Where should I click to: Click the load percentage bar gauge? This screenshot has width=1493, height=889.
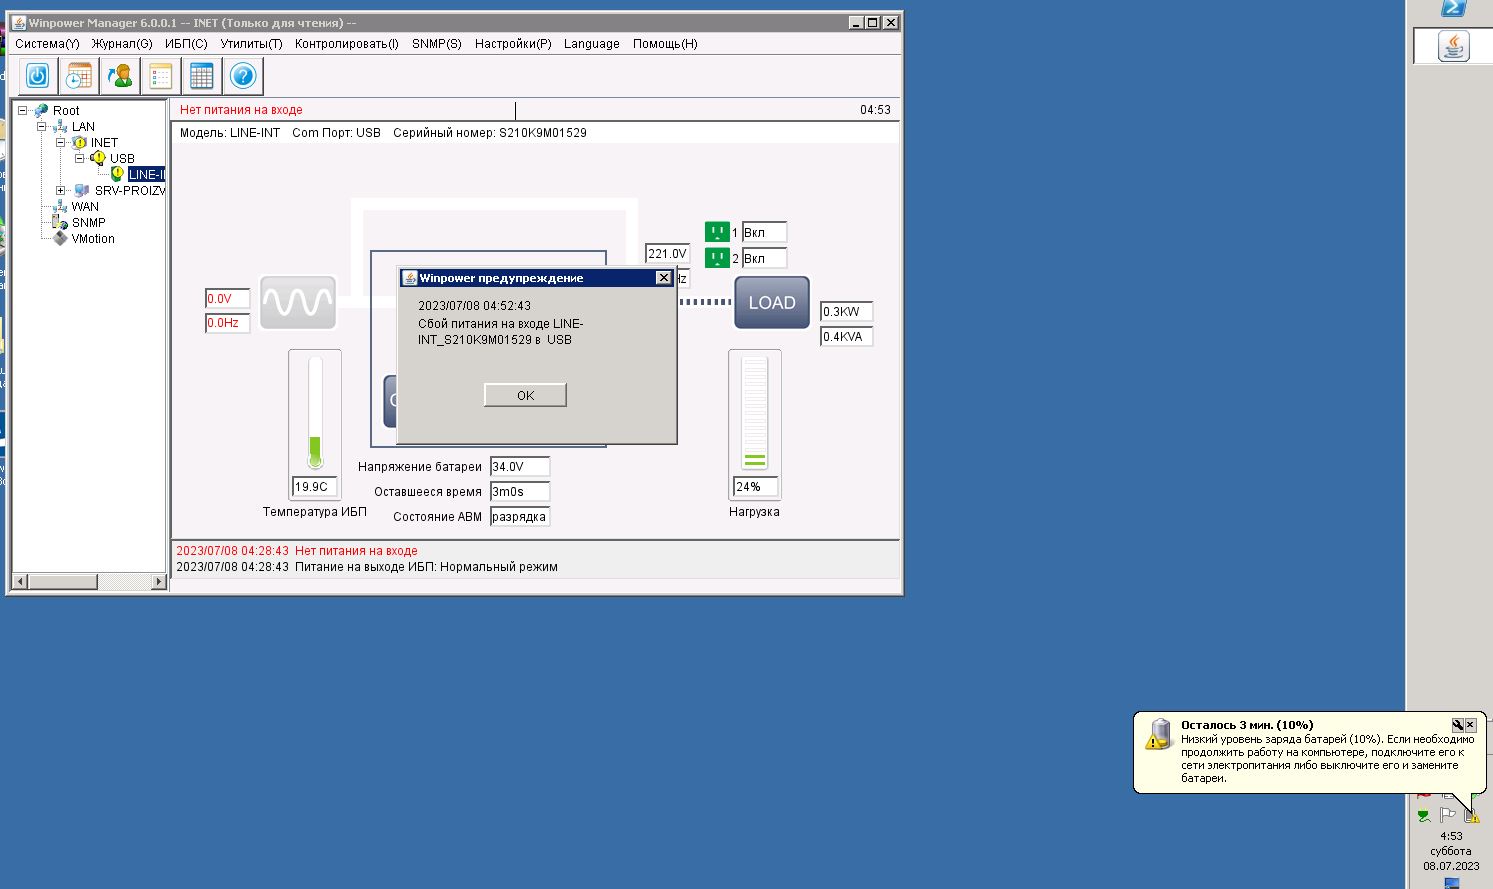(754, 412)
